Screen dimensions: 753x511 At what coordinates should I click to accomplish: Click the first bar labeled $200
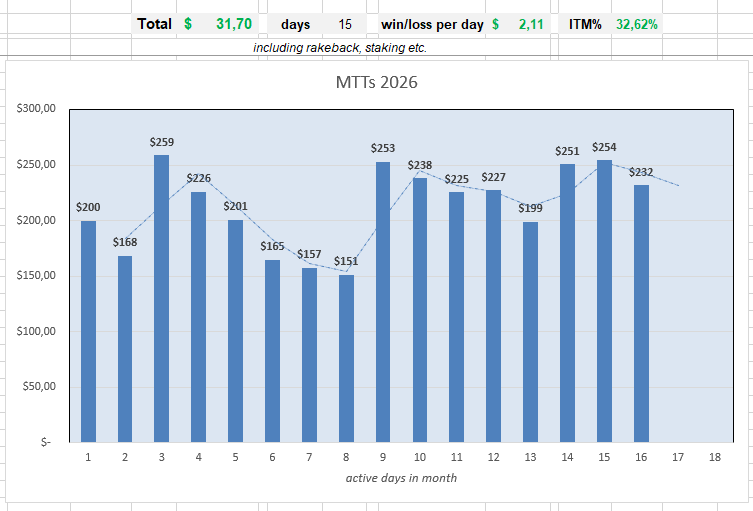pyautogui.click(x=88, y=331)
